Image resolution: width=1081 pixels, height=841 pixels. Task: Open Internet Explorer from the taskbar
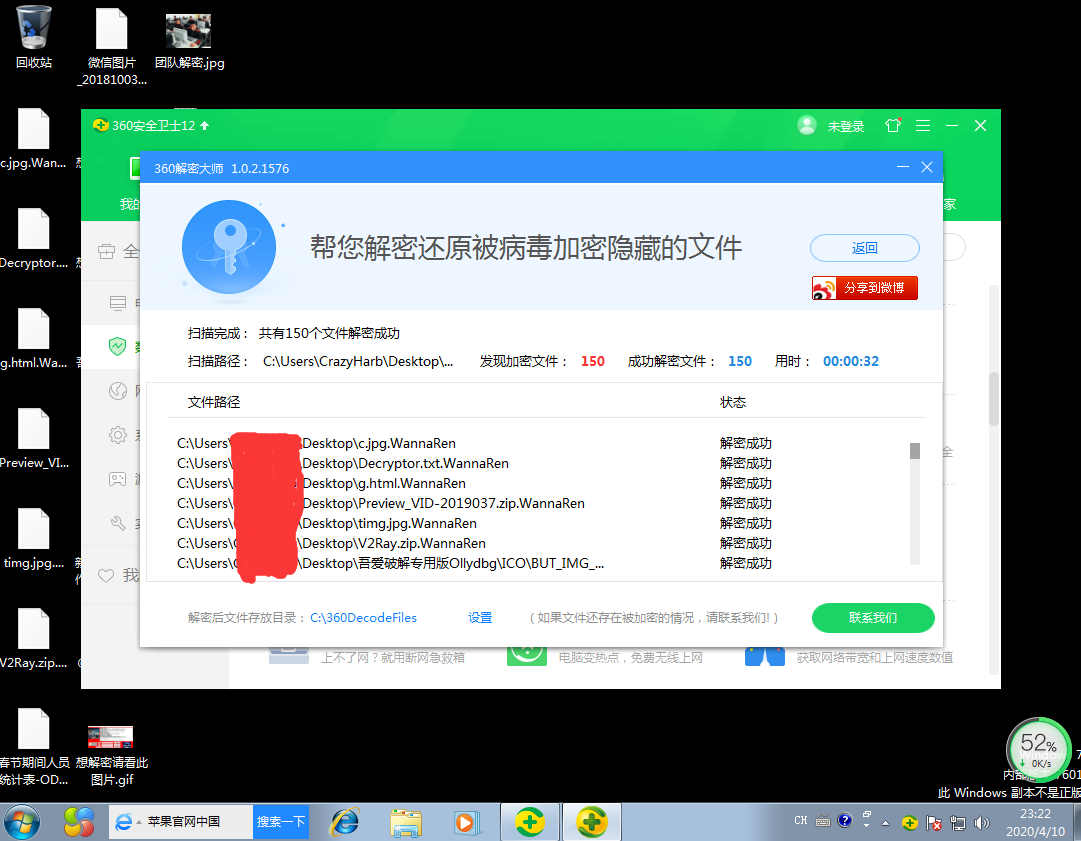coord(345,822)
